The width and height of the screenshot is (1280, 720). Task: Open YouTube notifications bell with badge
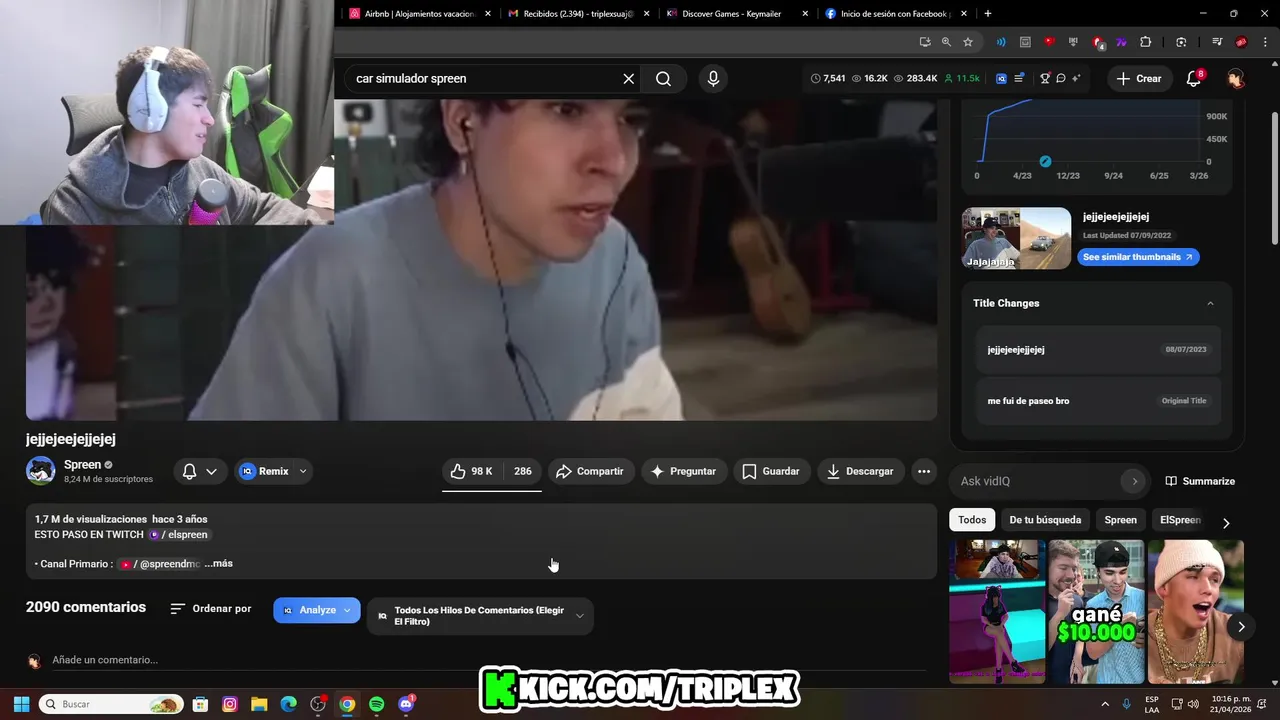point(1194,78)
